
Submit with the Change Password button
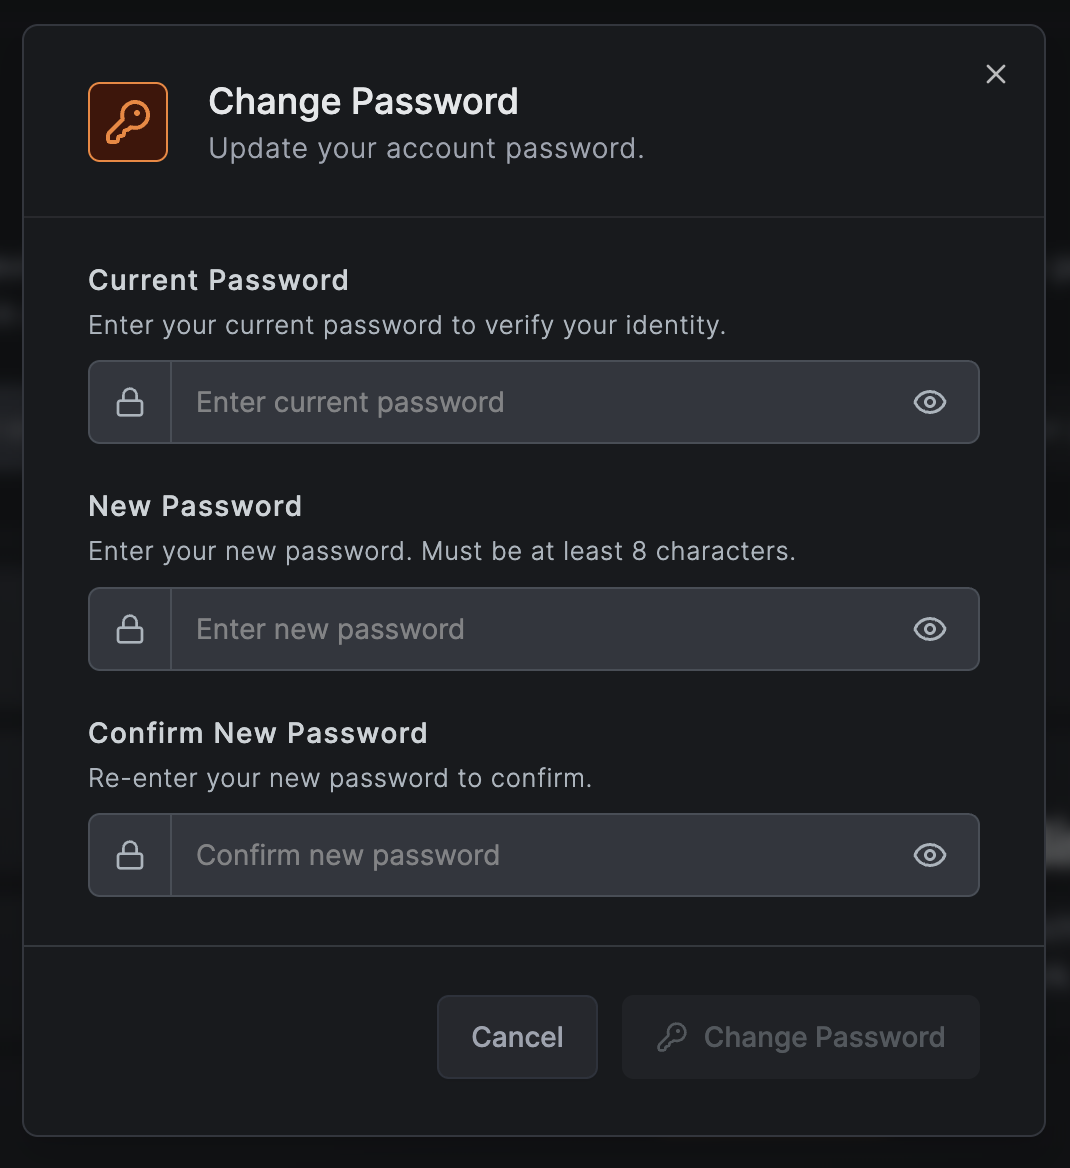tap(800, 1037)
